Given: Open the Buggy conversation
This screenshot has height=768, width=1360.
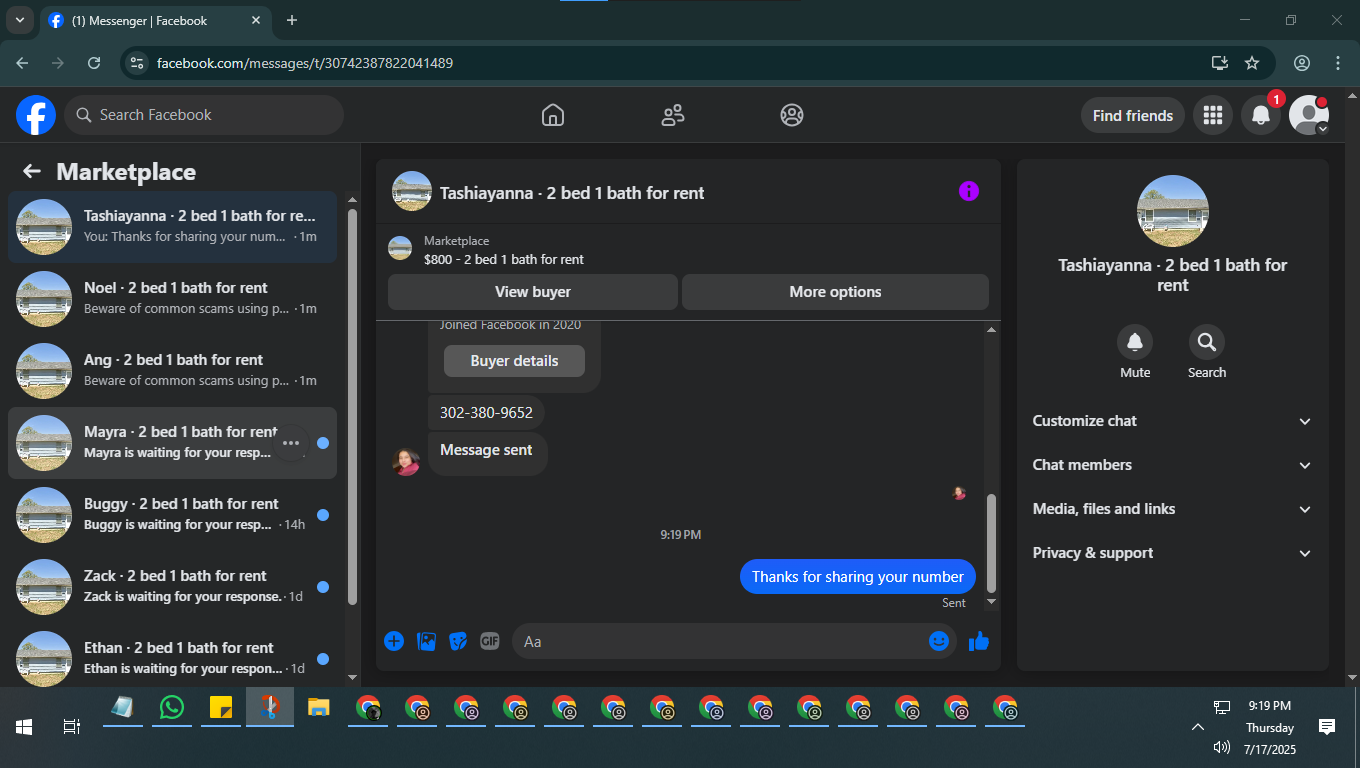Looking at the screenshot, I should (173, 515).
